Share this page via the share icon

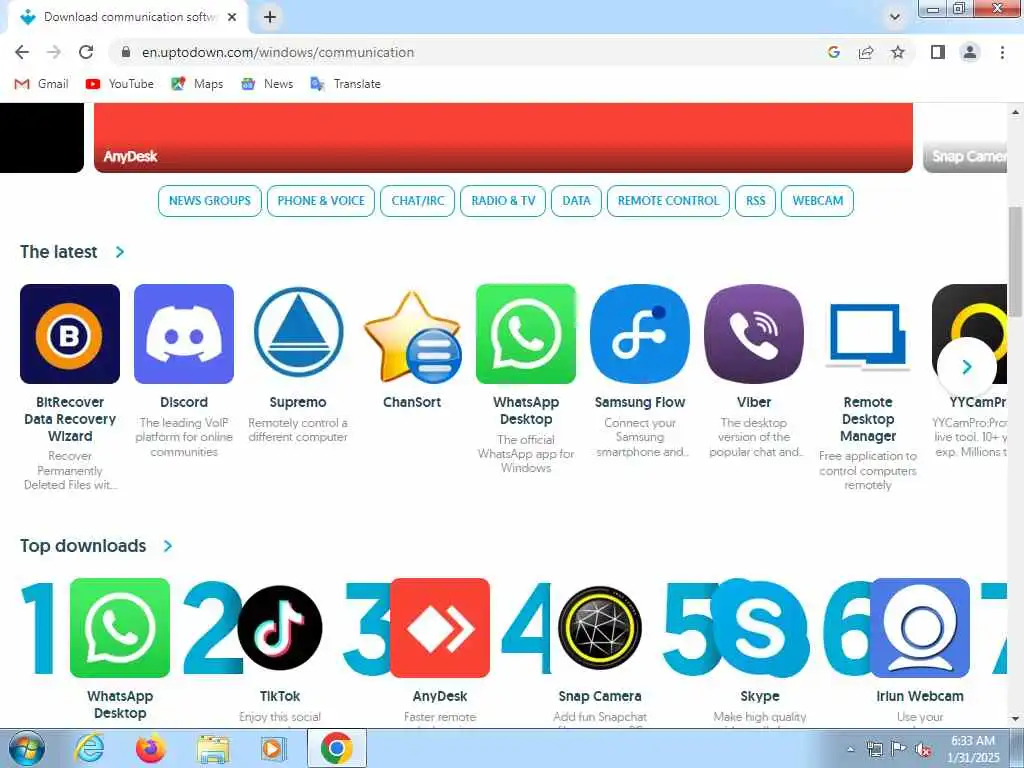tap(866, 52)
